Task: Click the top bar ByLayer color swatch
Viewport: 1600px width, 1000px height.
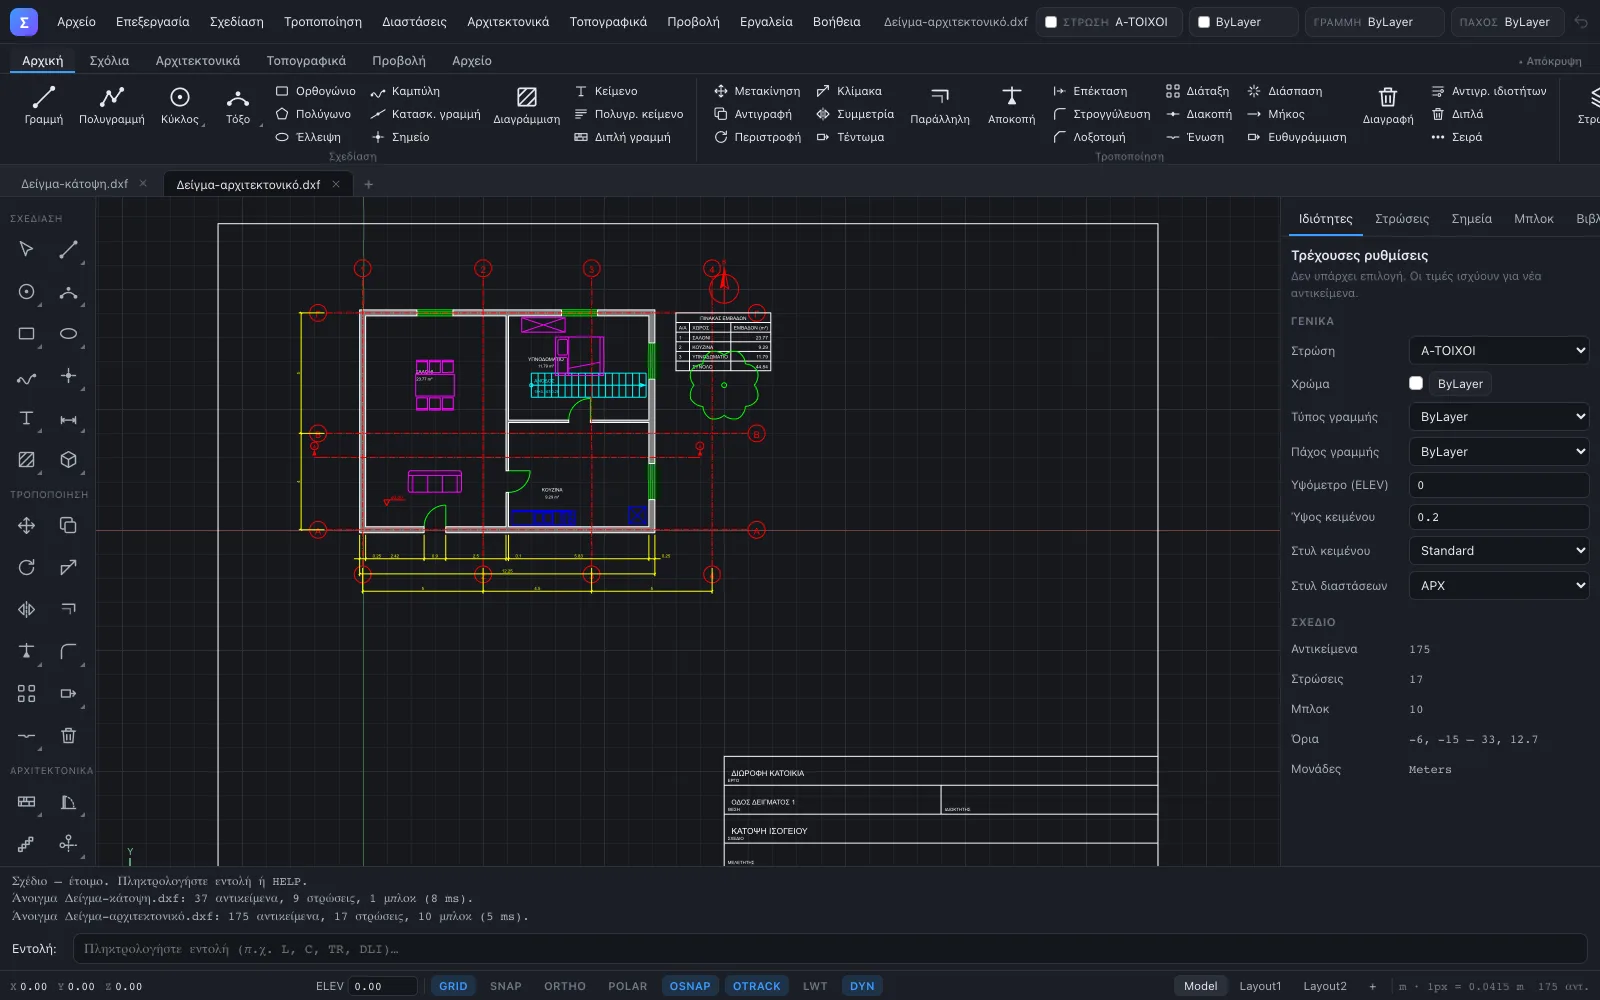Action: click(1204, 22)
